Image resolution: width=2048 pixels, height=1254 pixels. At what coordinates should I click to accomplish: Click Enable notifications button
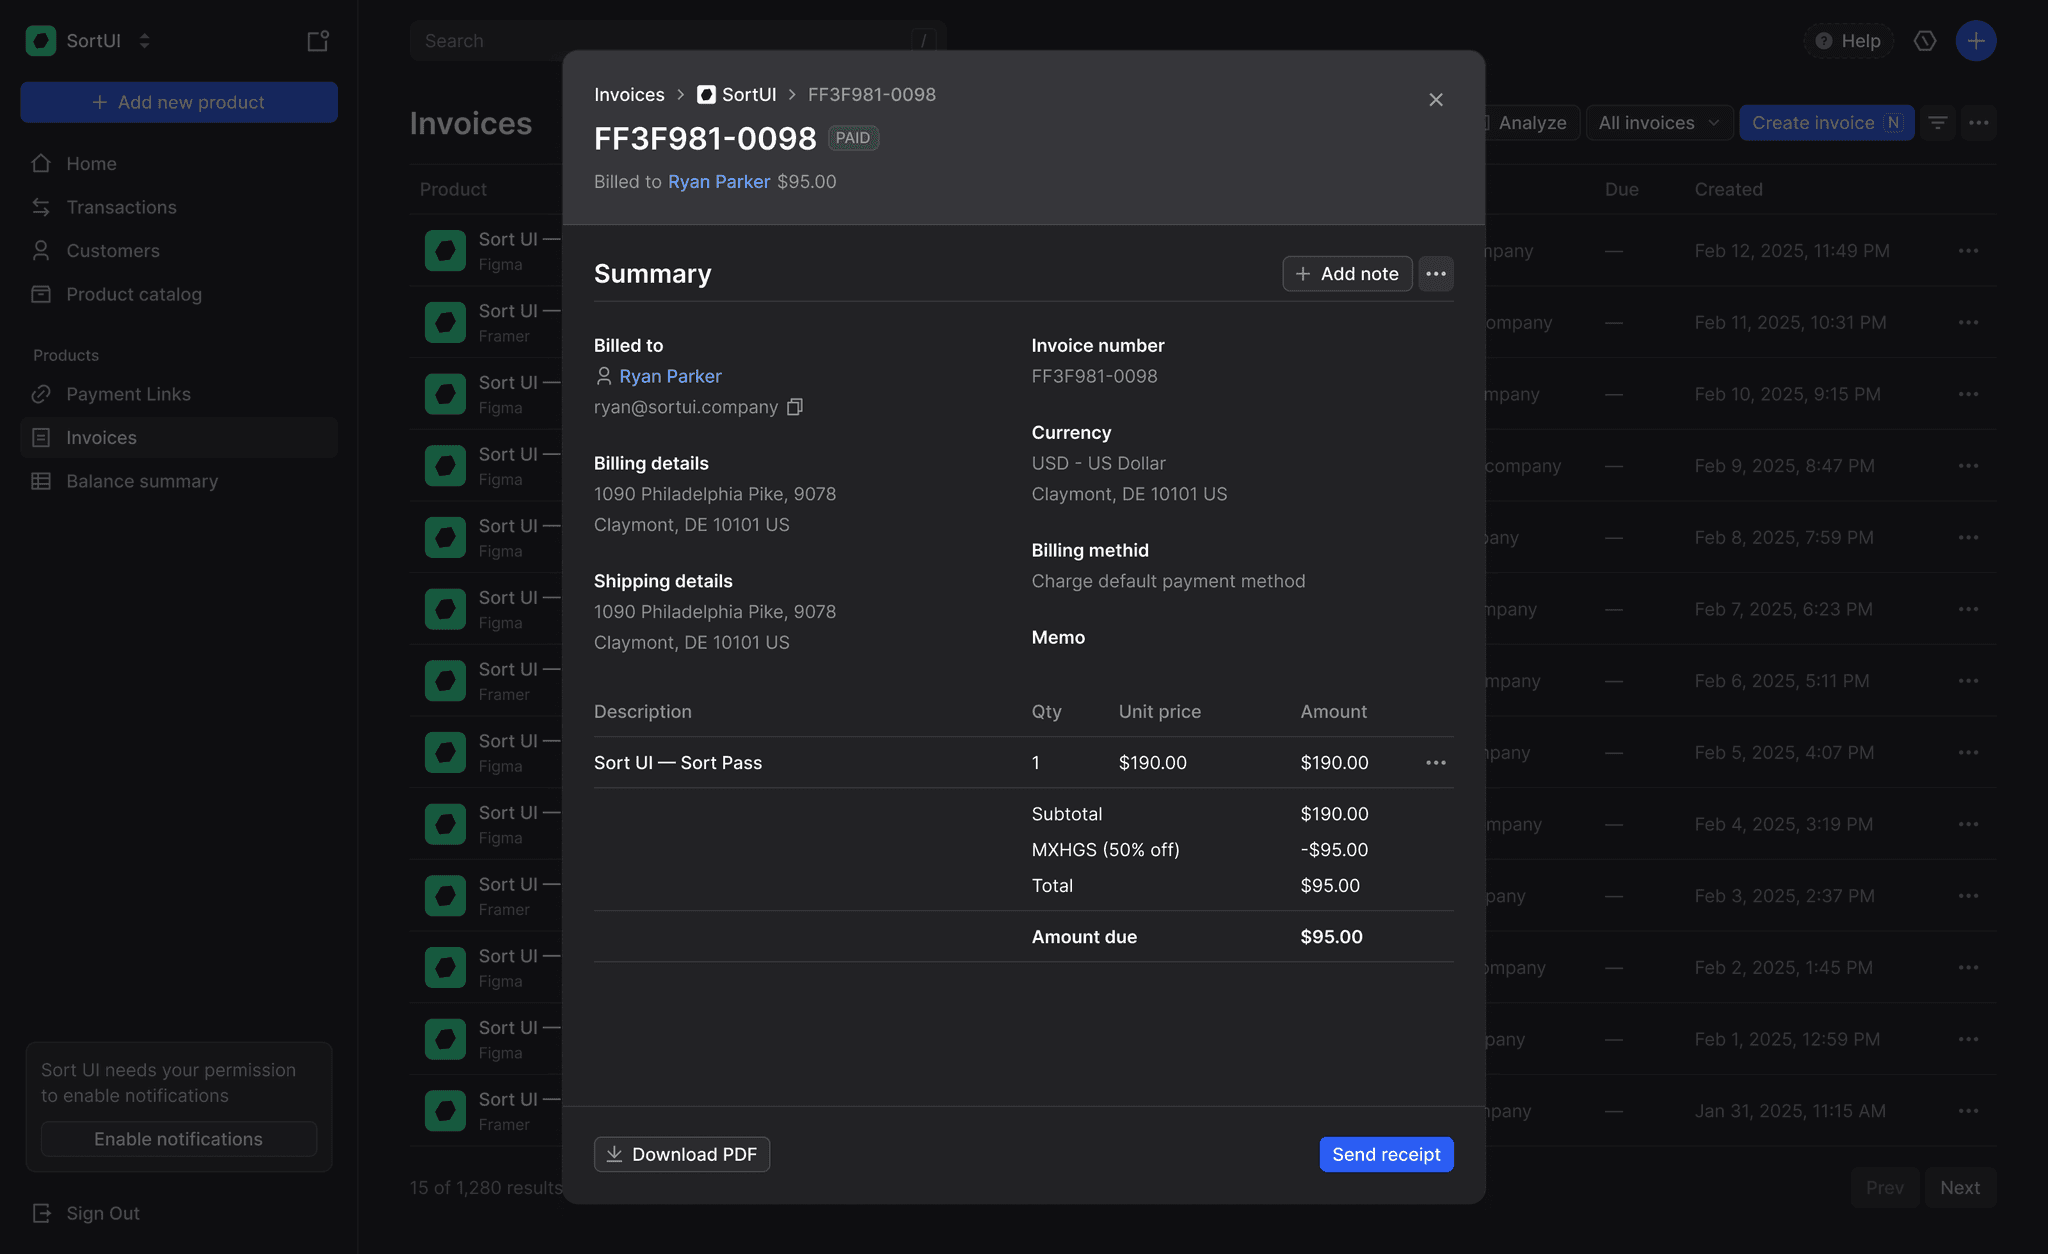tap(179, 1139)
